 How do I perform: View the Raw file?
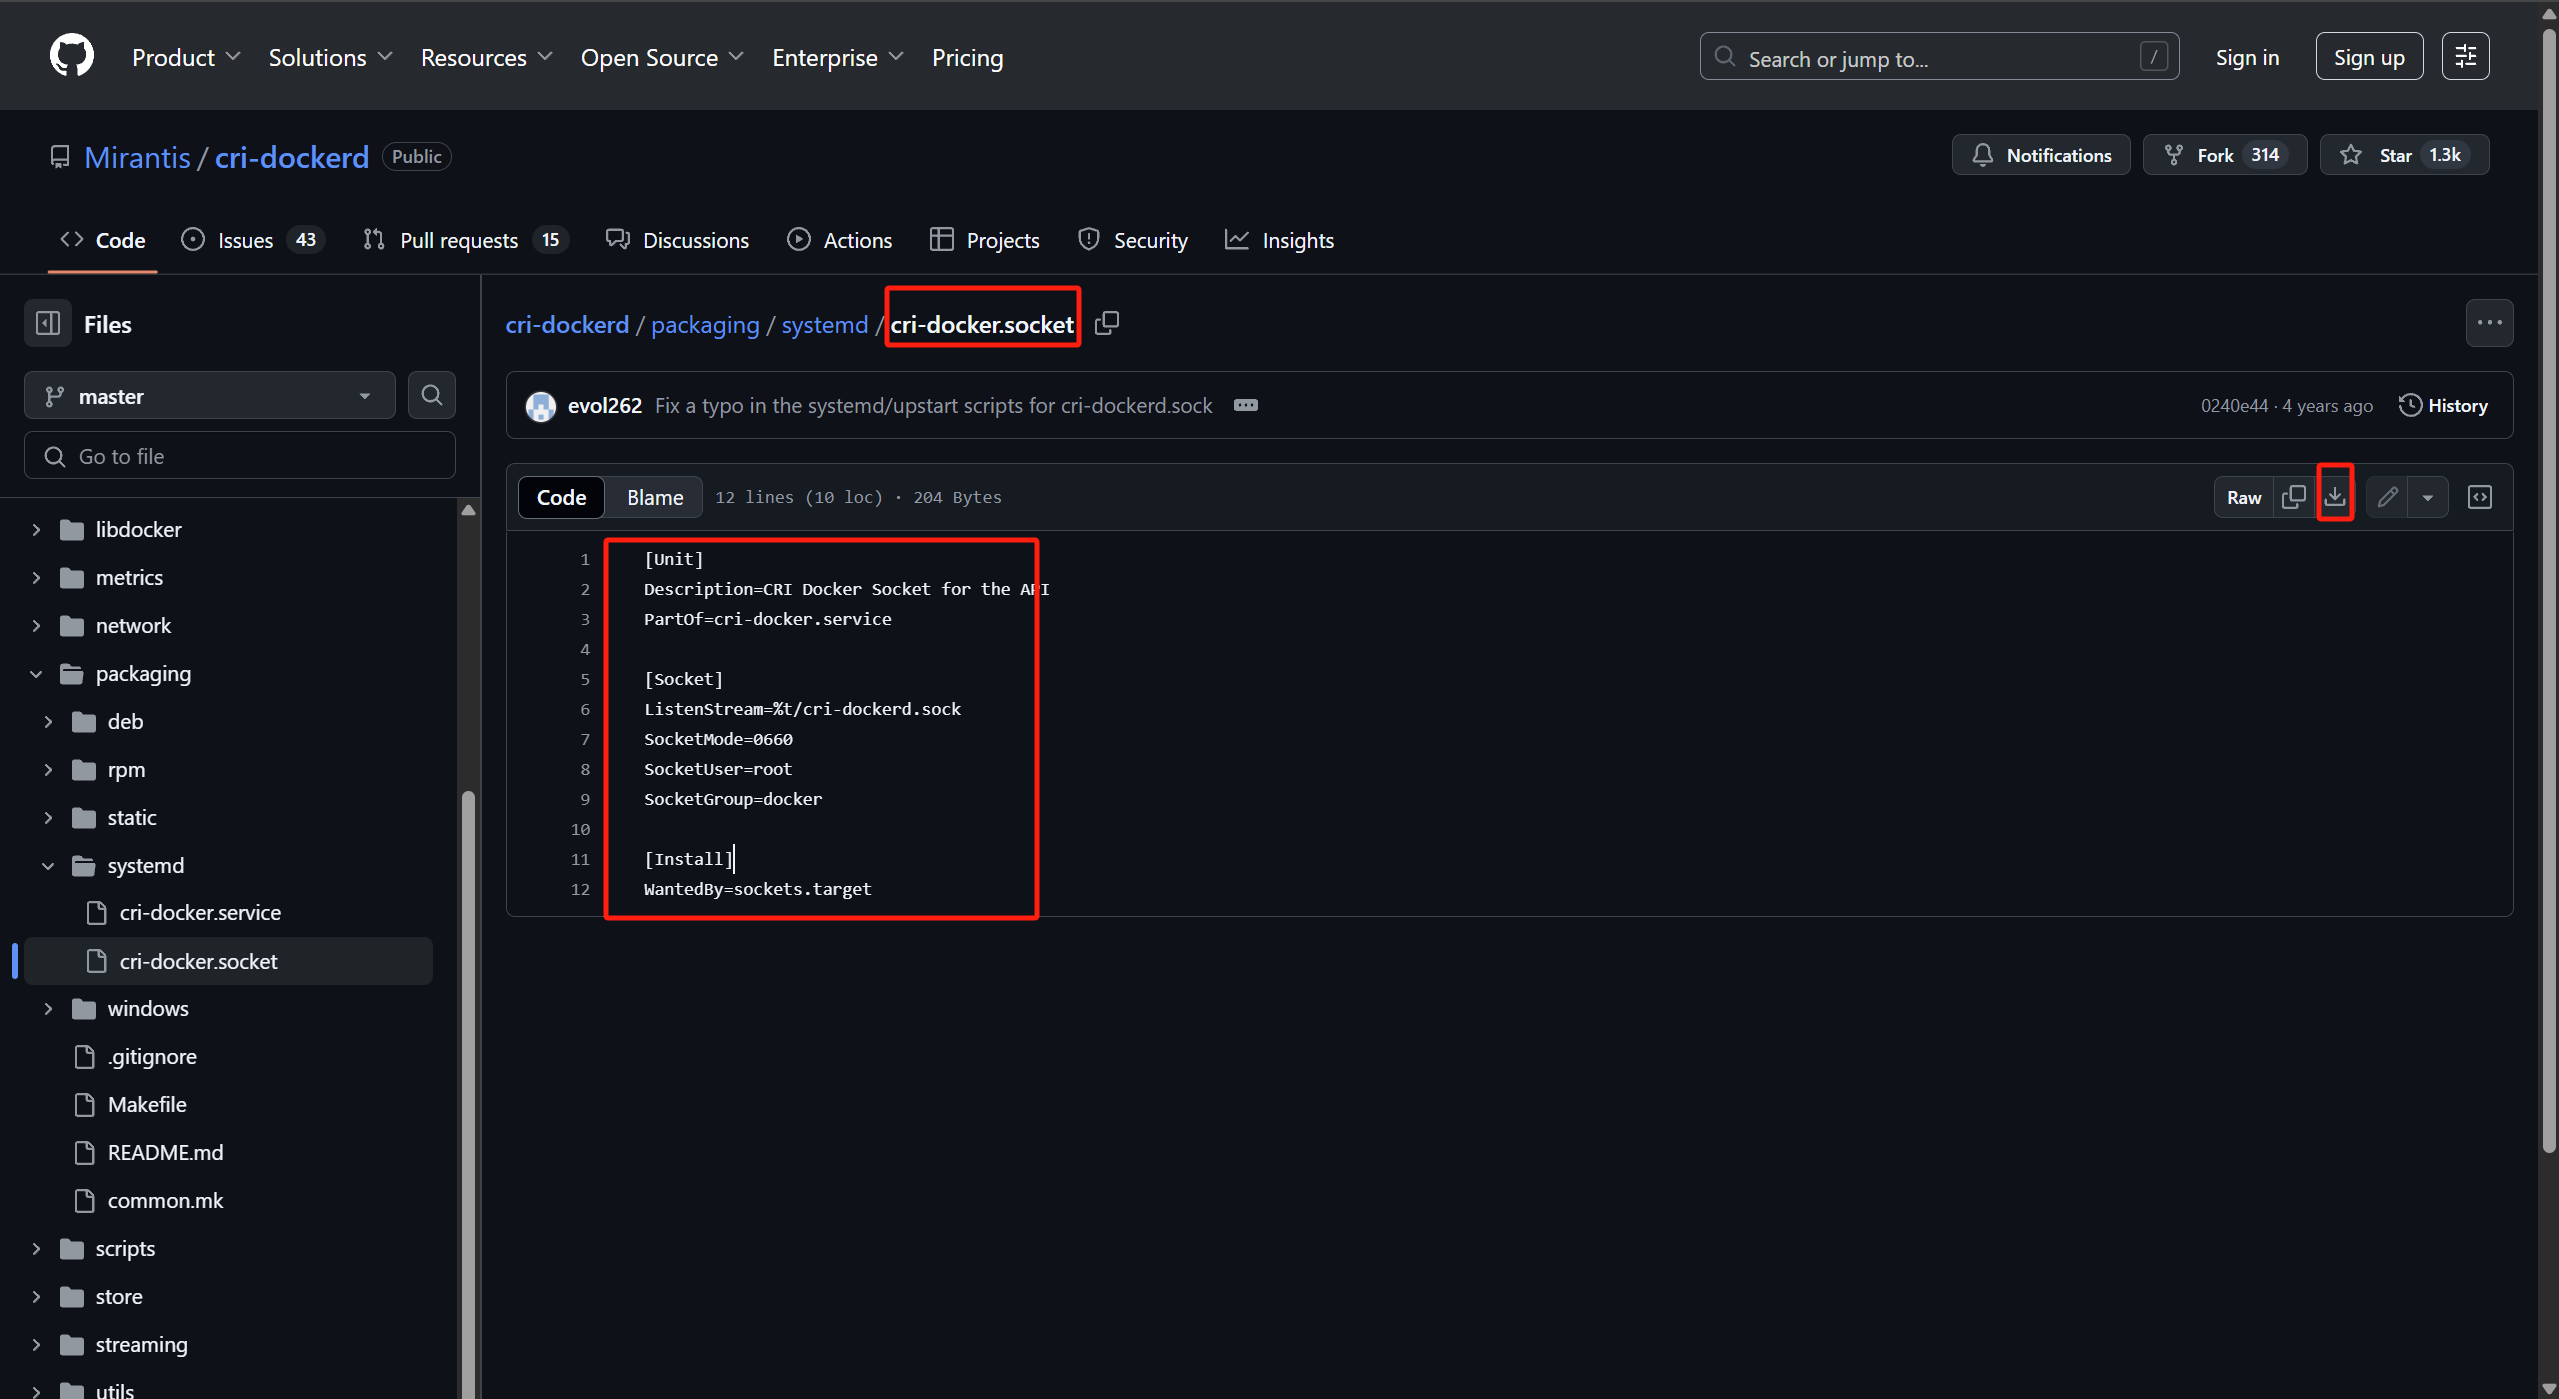click(x=2244, y=497)
